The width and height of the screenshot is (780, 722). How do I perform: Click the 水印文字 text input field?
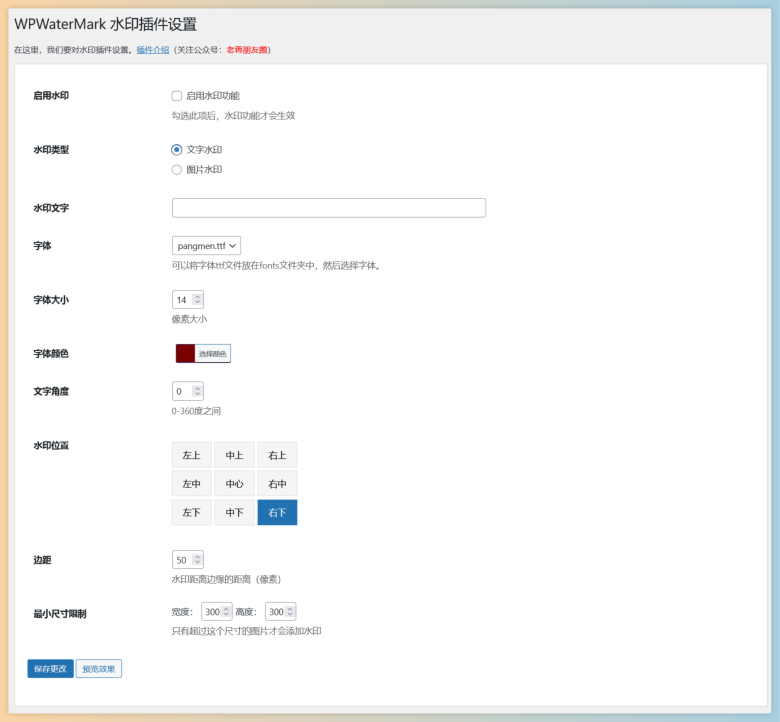tap(329, 208)
